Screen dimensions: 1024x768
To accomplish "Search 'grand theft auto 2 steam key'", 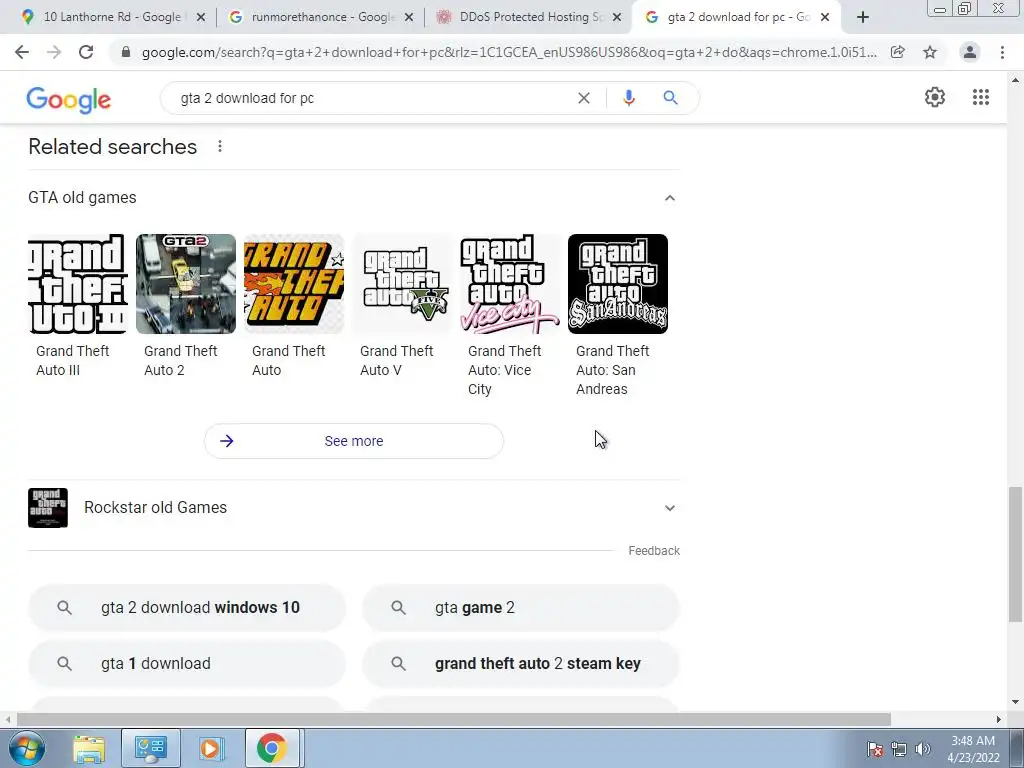I will pos(521,664).
